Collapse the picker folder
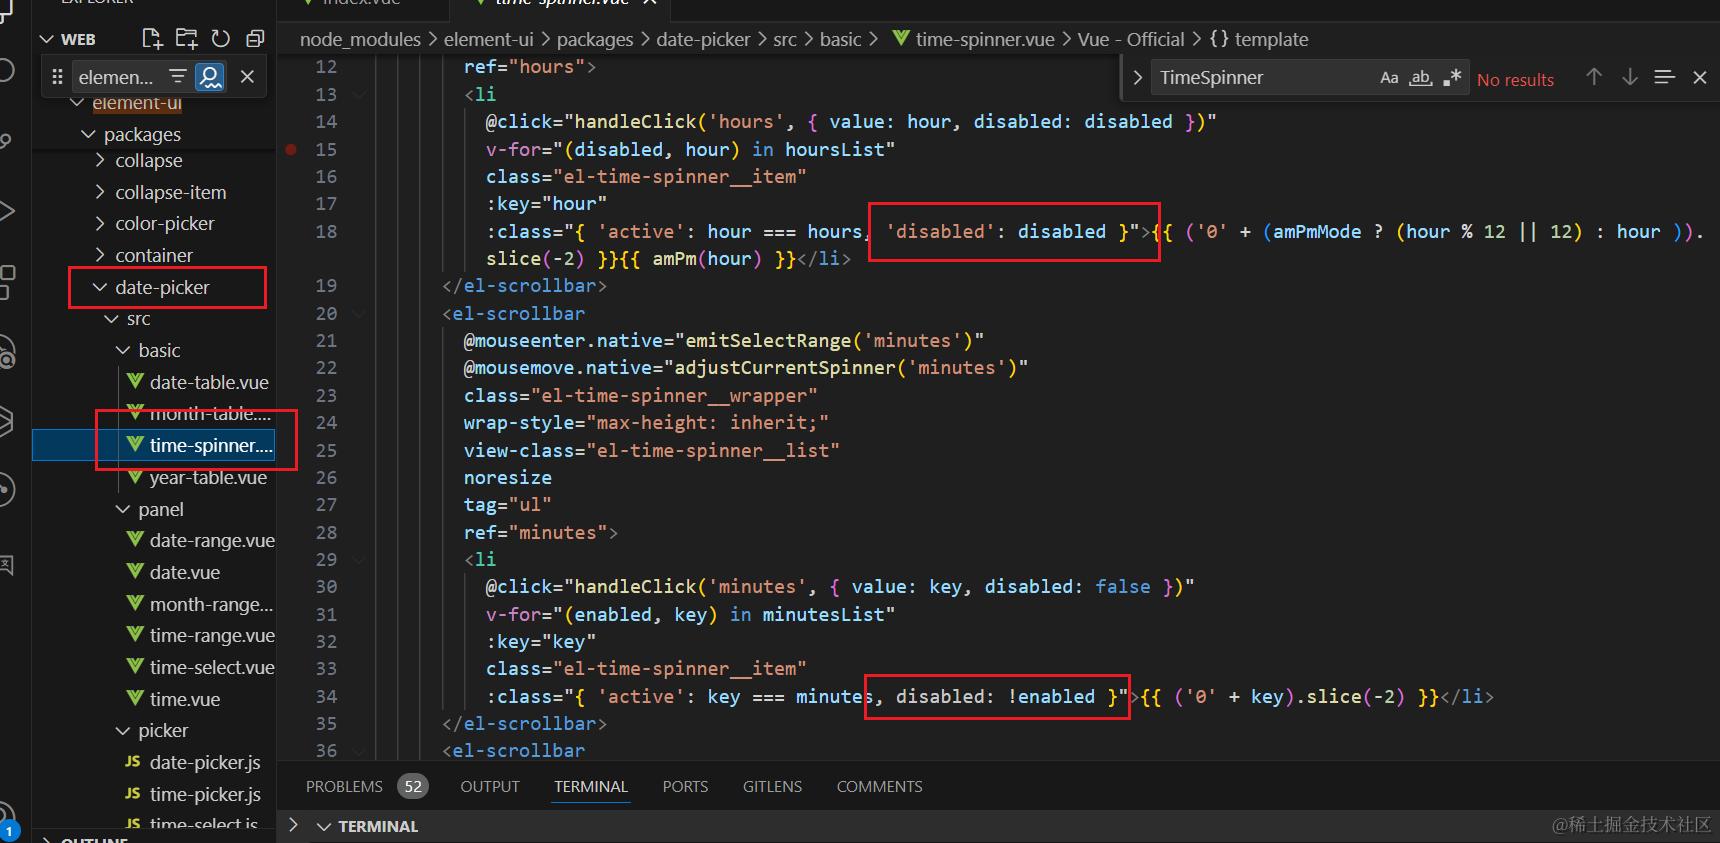Screen dimensions: 1720x843 (123, 731)
